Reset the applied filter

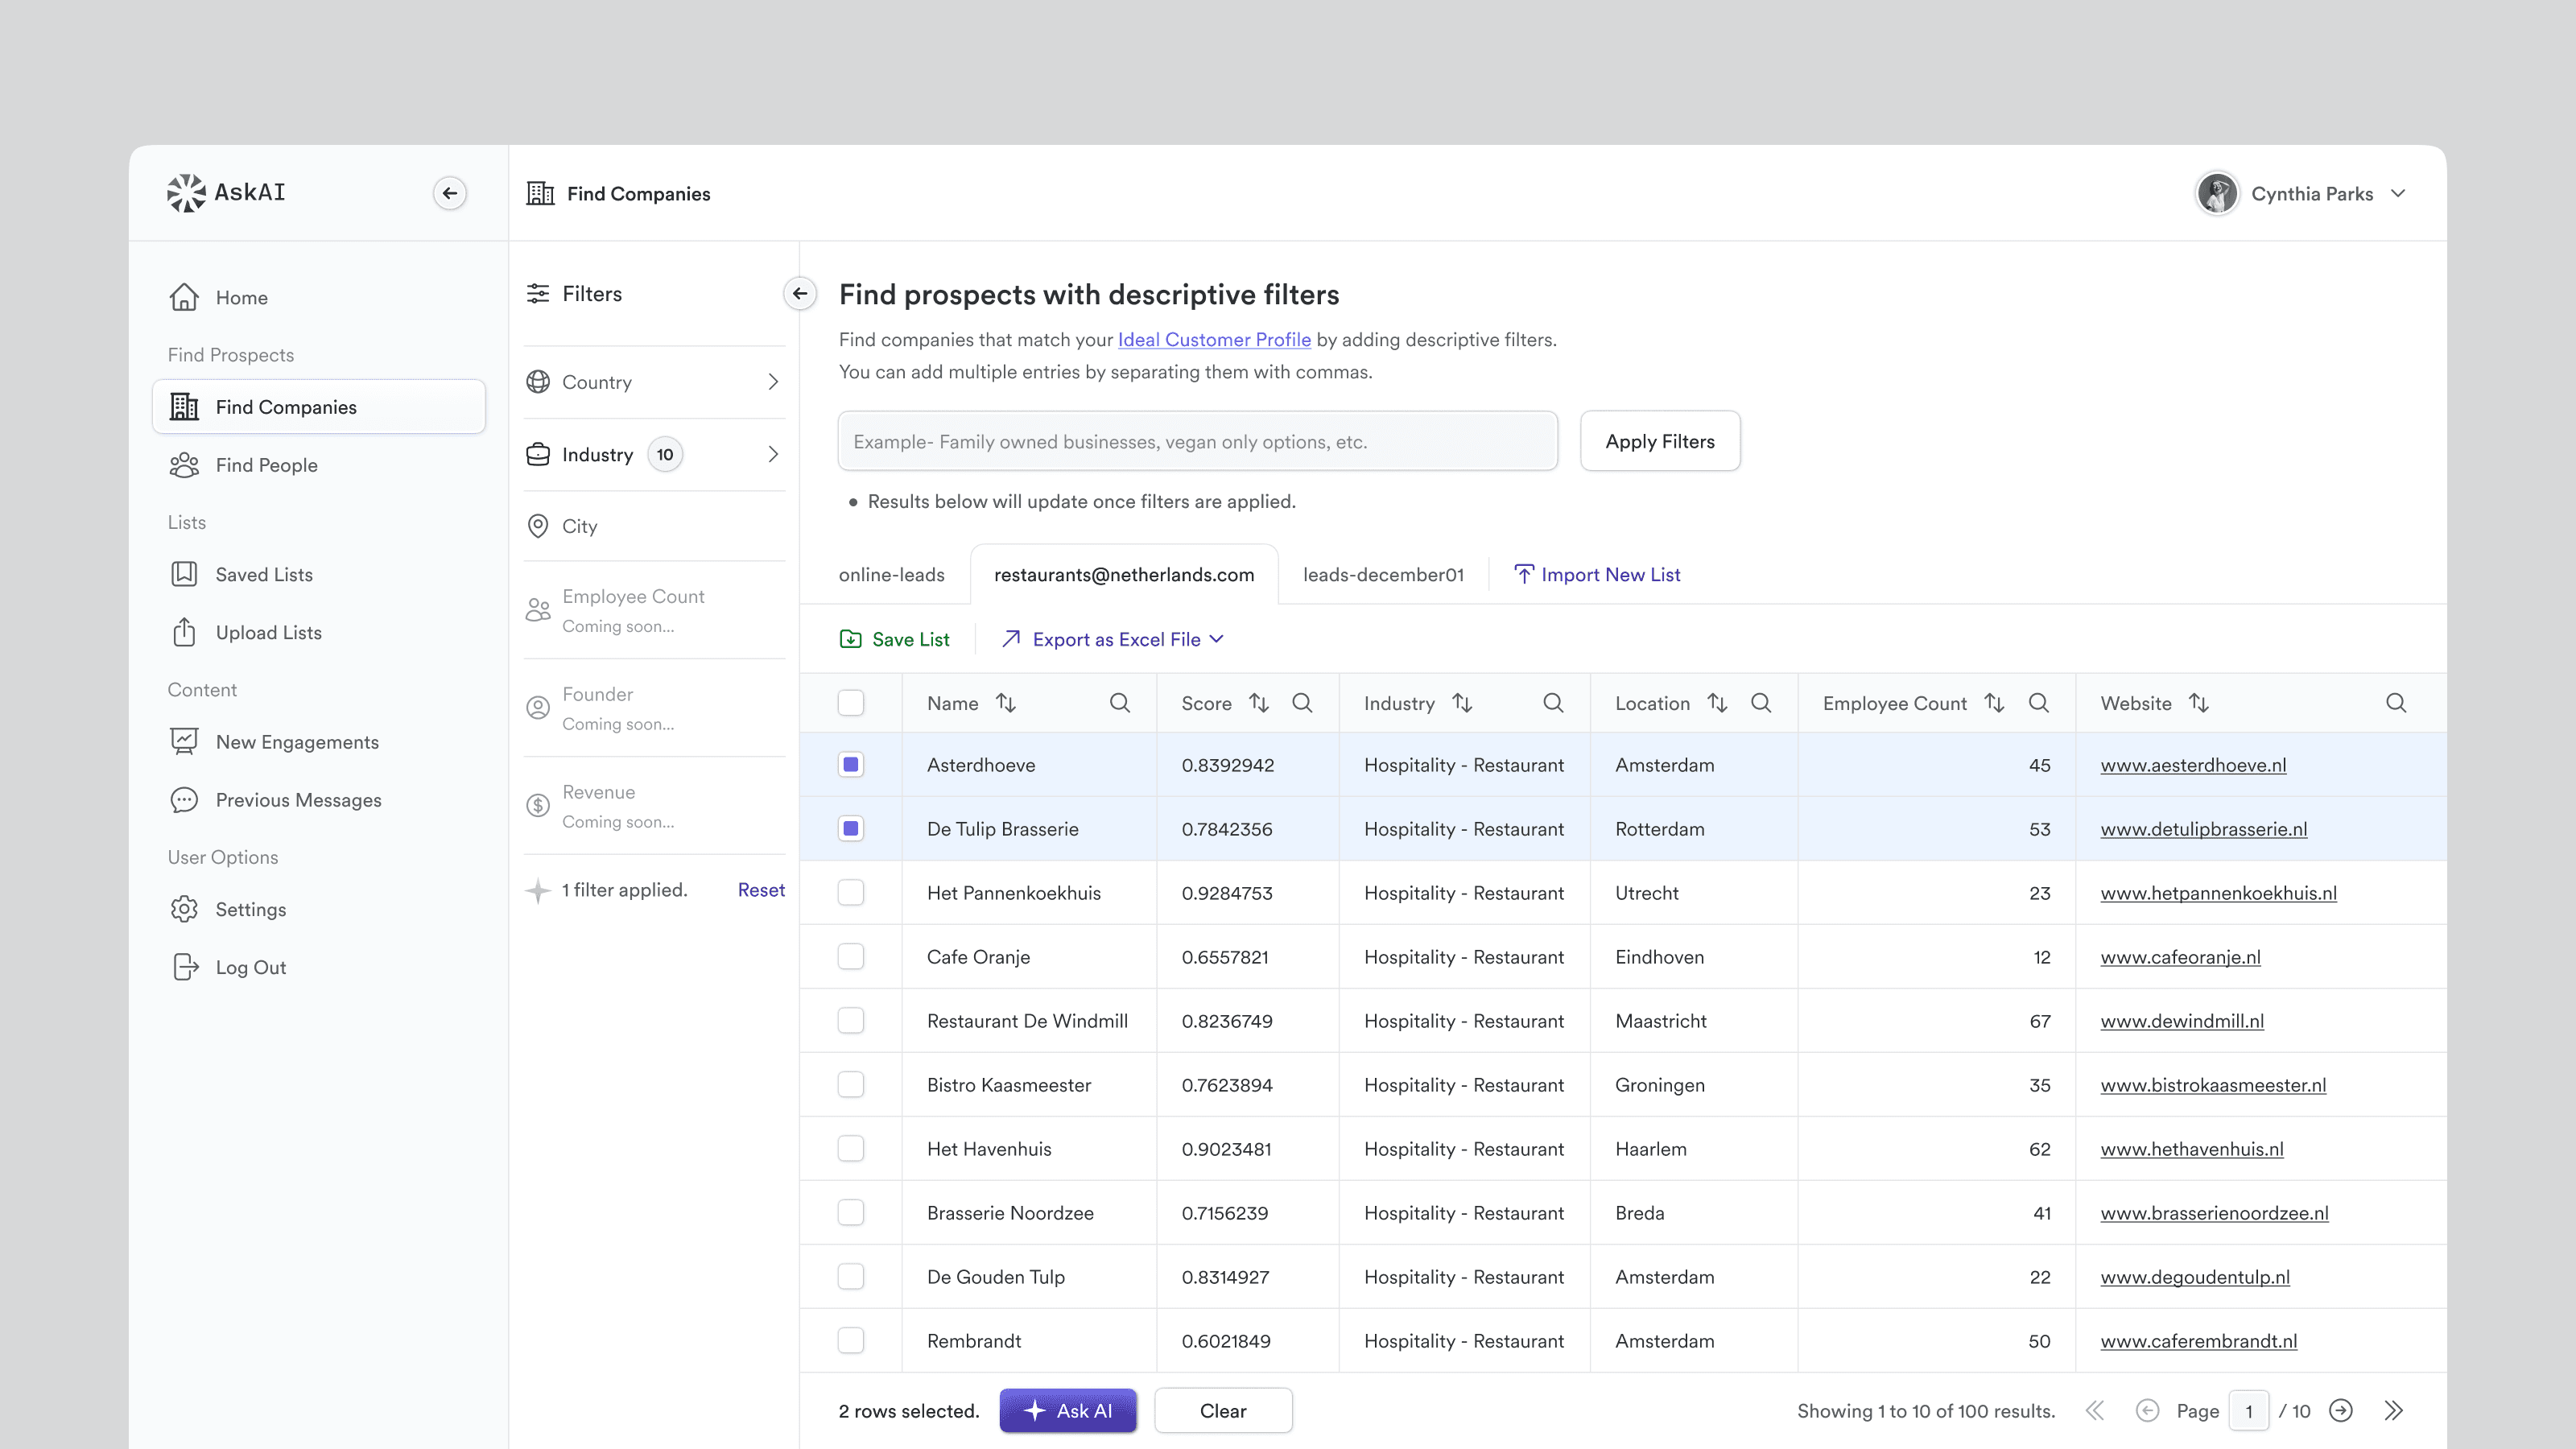pos(761,890)
